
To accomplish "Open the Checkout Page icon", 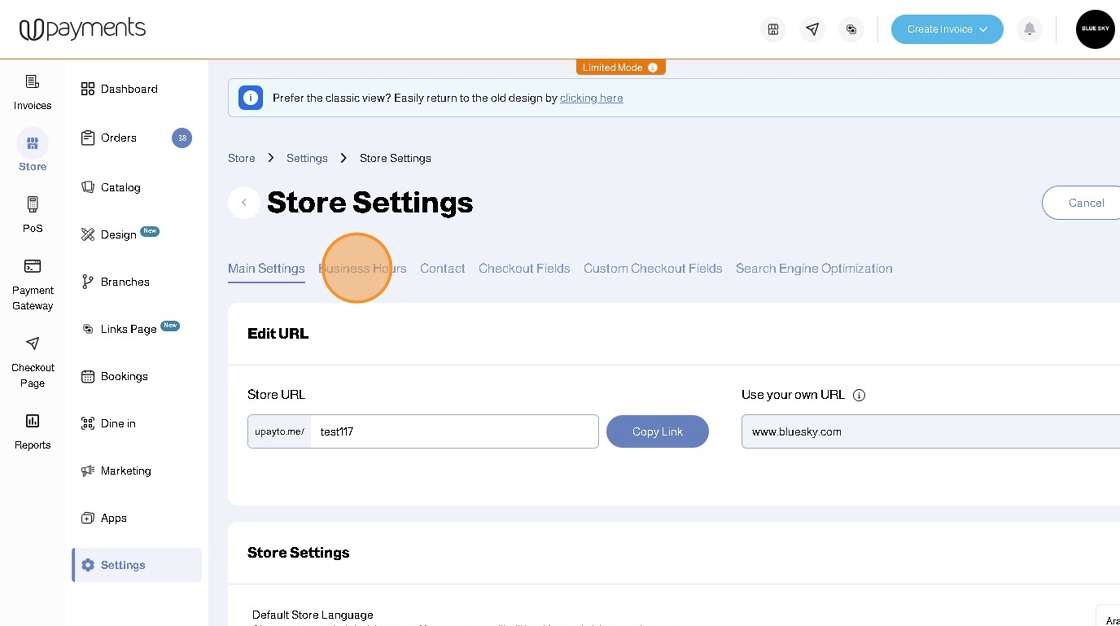I will (x=32, y=343).
